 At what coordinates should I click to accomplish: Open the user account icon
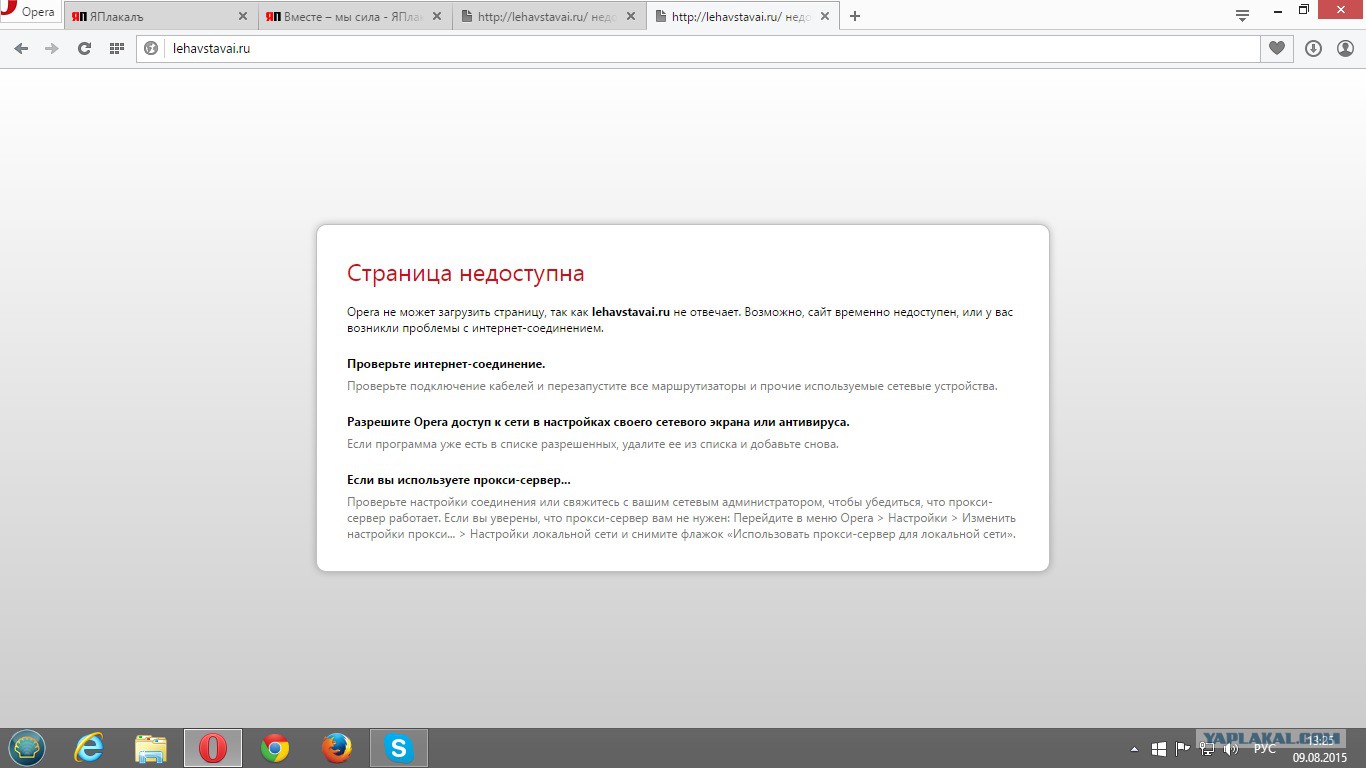click(x=1345, y=48)
